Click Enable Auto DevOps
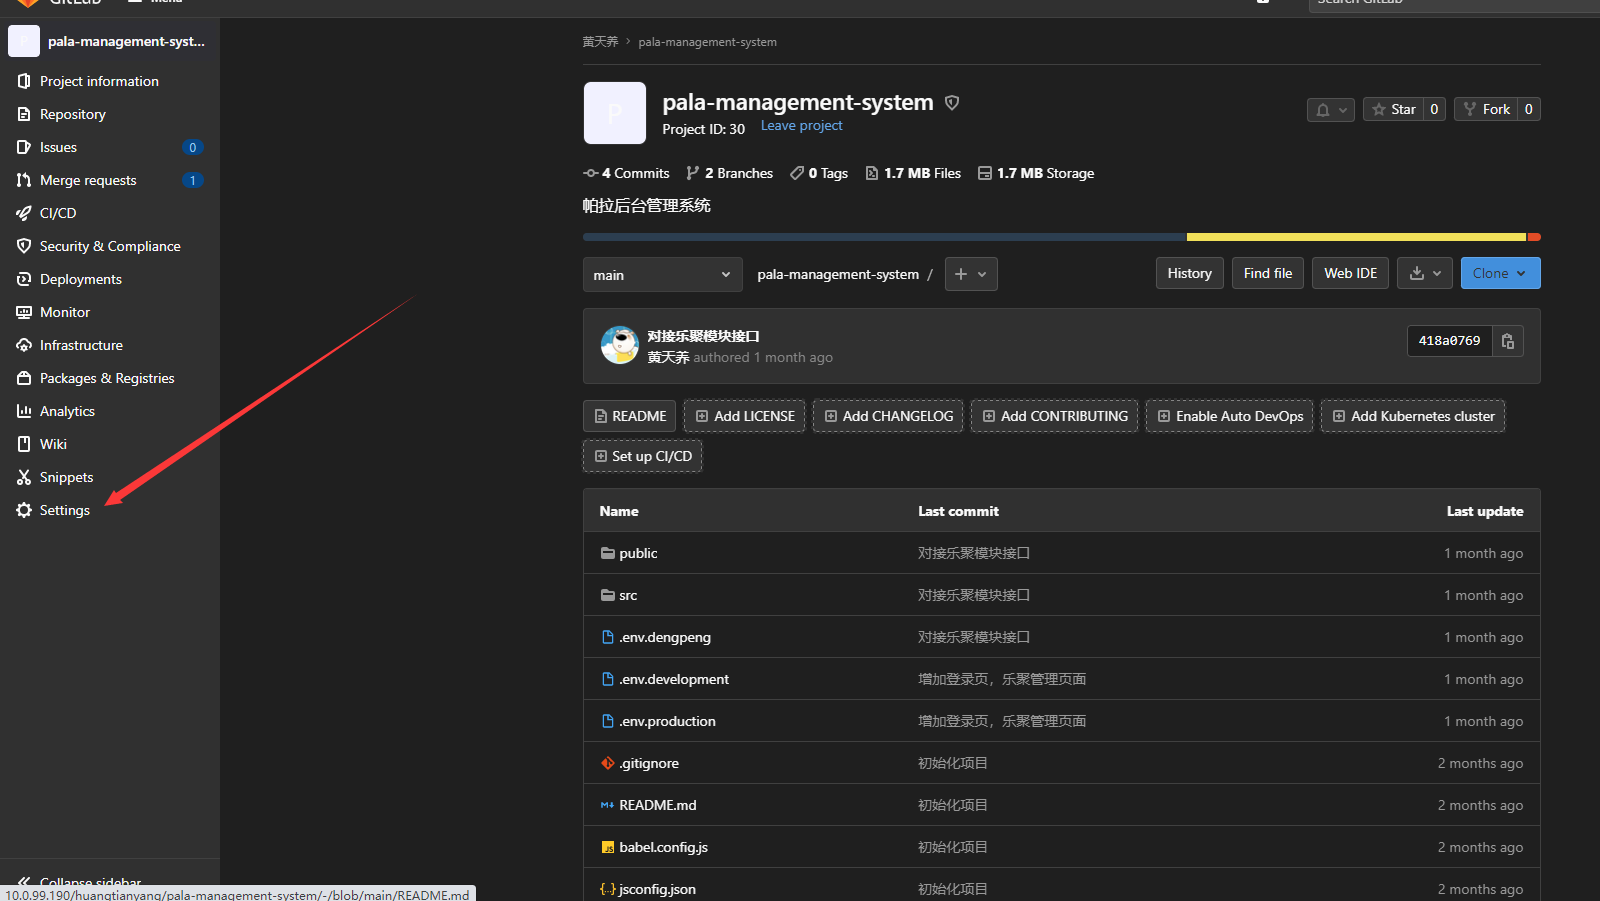Image resolution: width=1600 pixels, height=901 pixels. click(1229, 416)
